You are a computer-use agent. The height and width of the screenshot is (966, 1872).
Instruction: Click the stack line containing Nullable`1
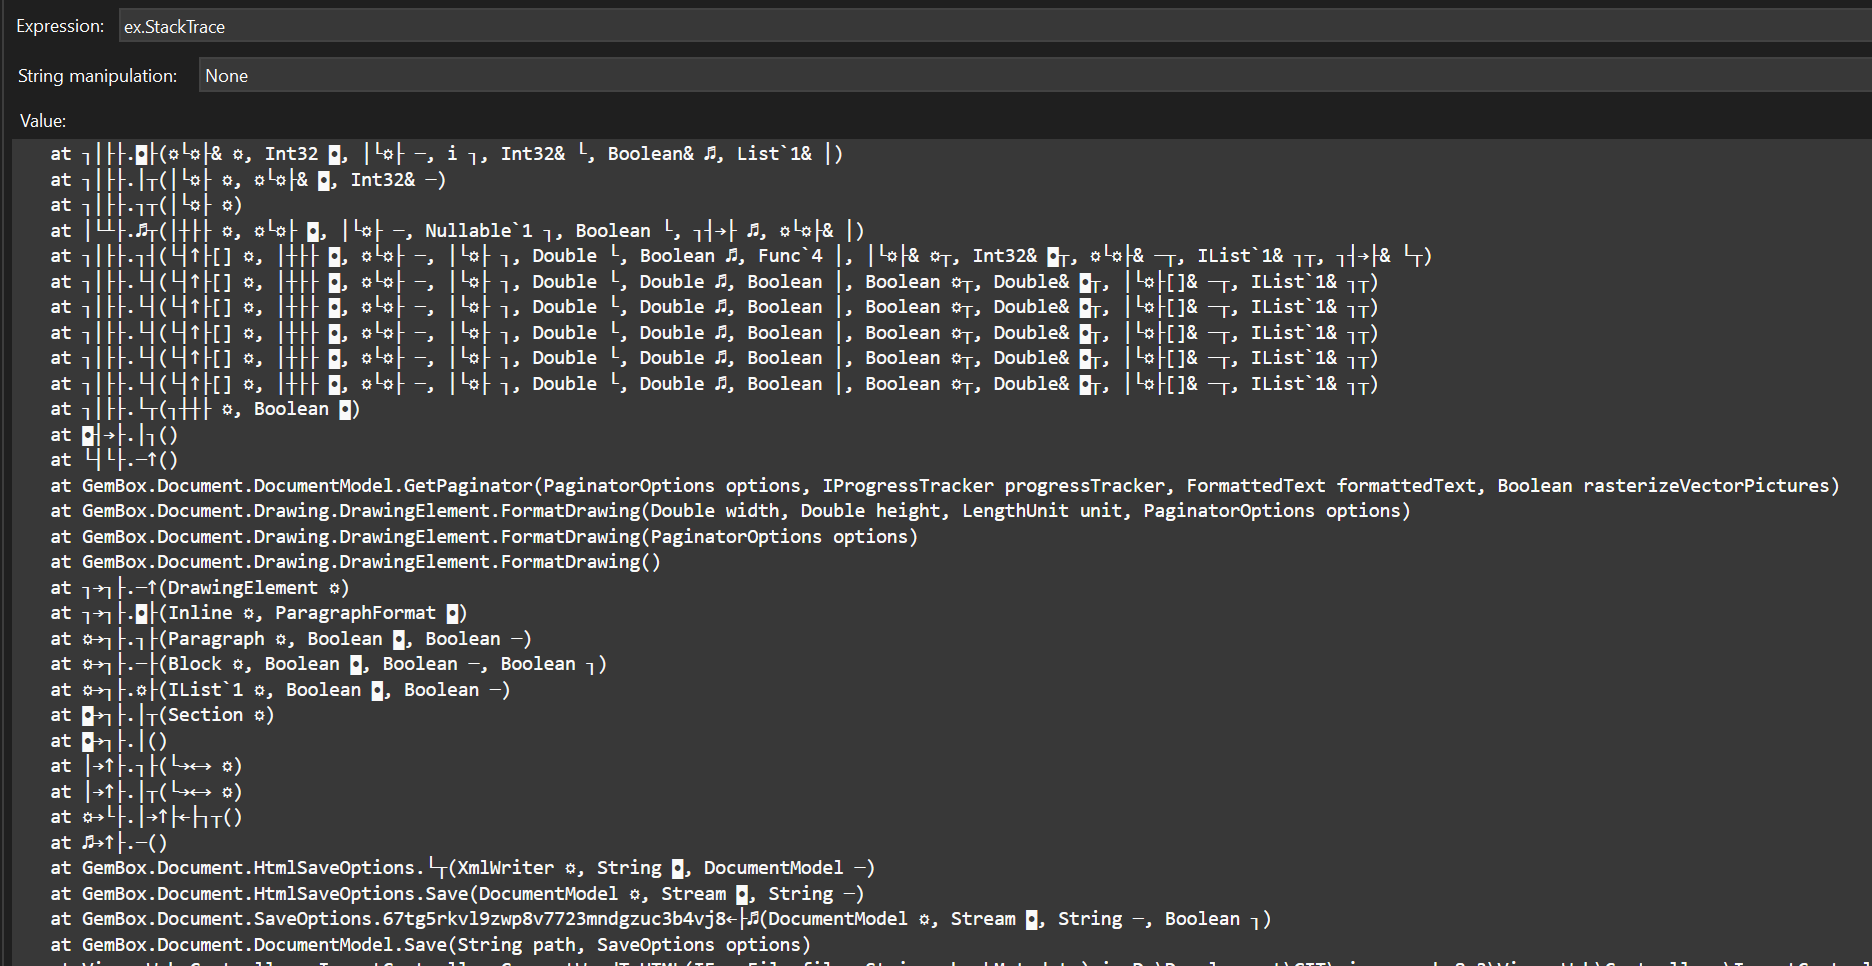[457, 231]
